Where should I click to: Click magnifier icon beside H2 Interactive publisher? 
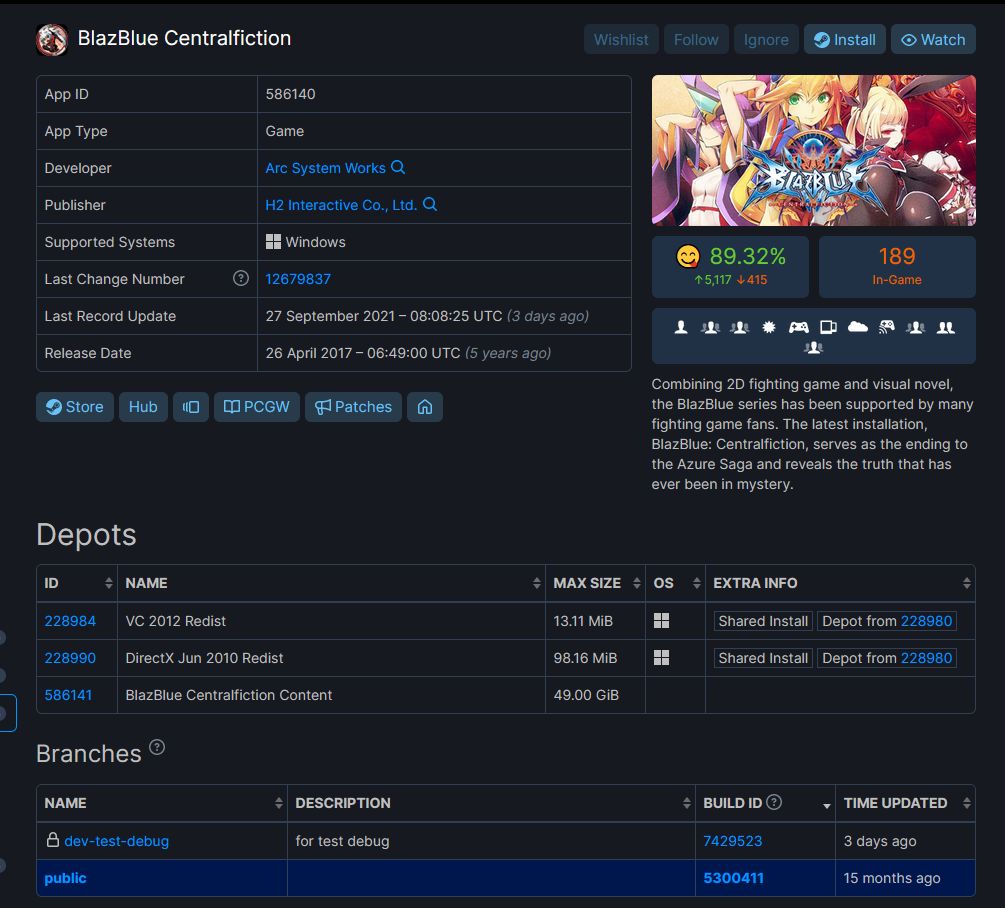(430, 204)
